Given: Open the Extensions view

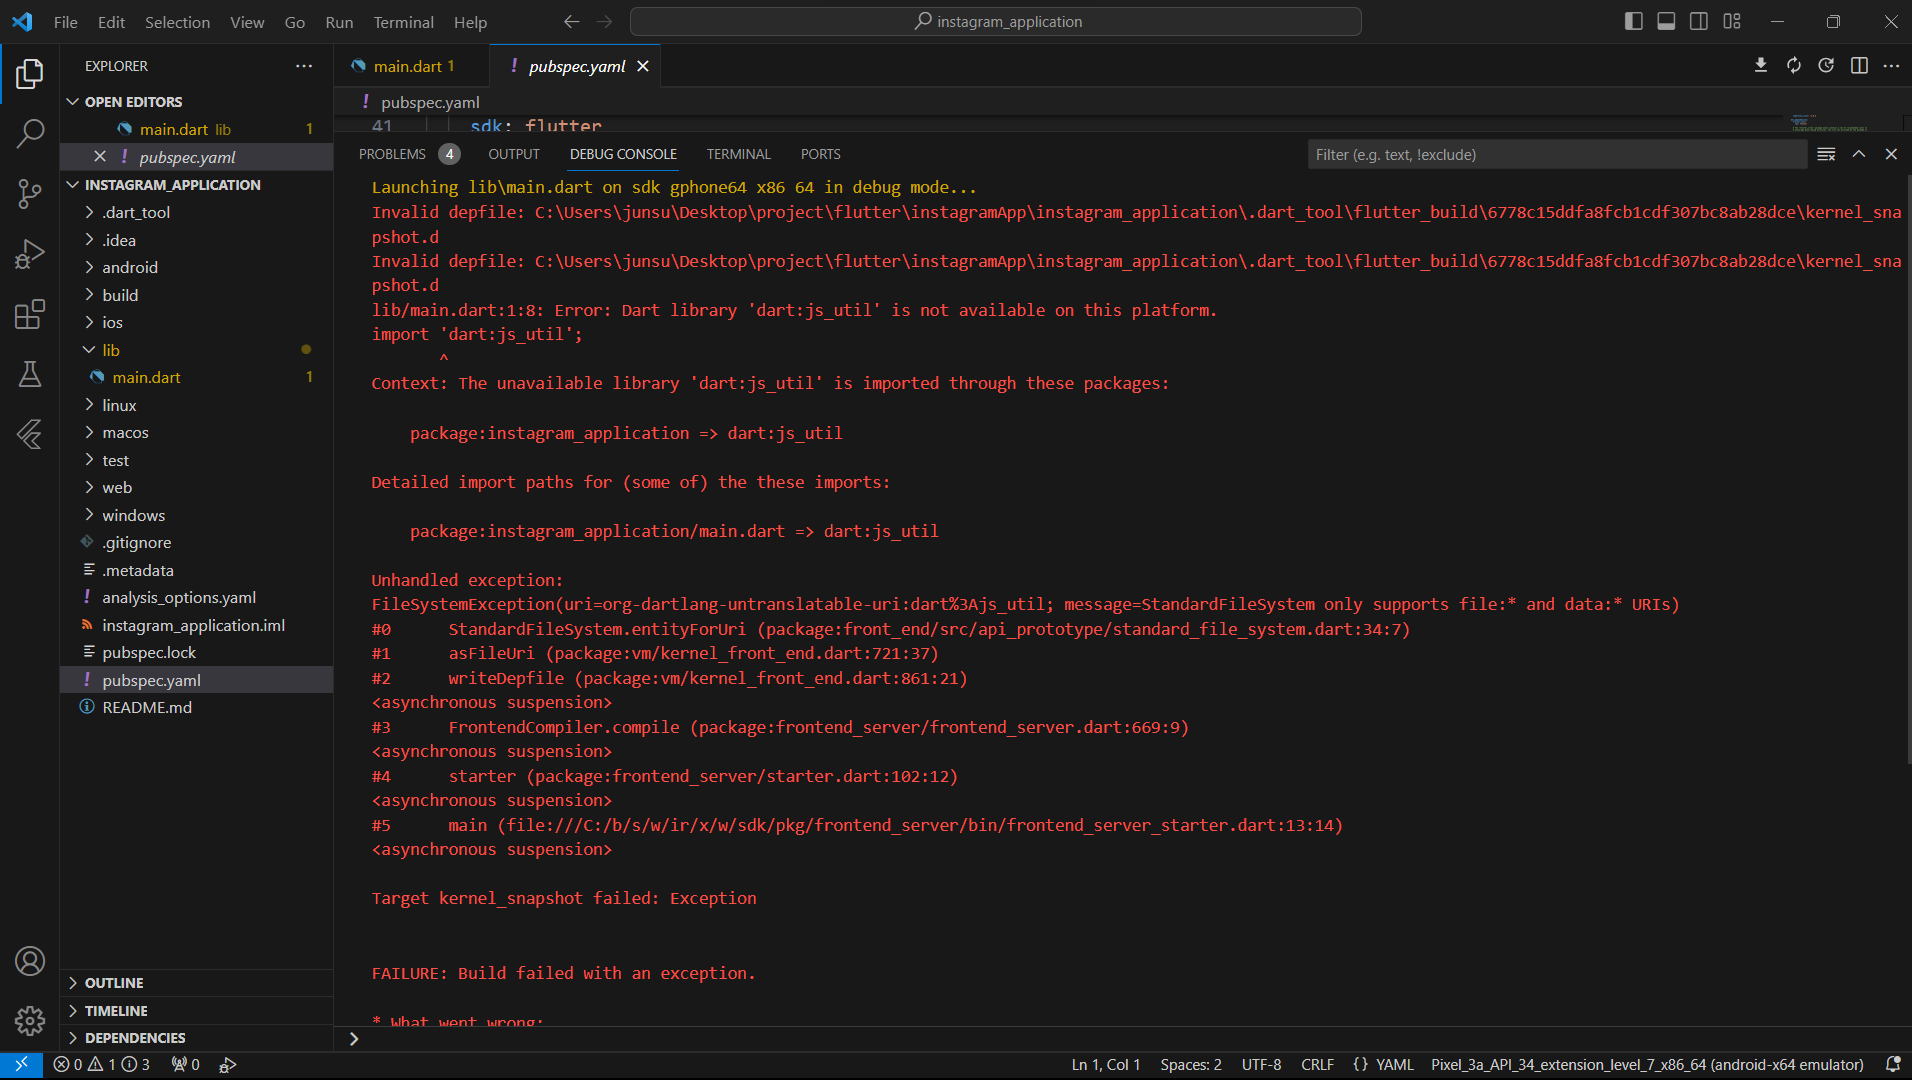Looking at the screenshot, I should [x=30, y=314].
